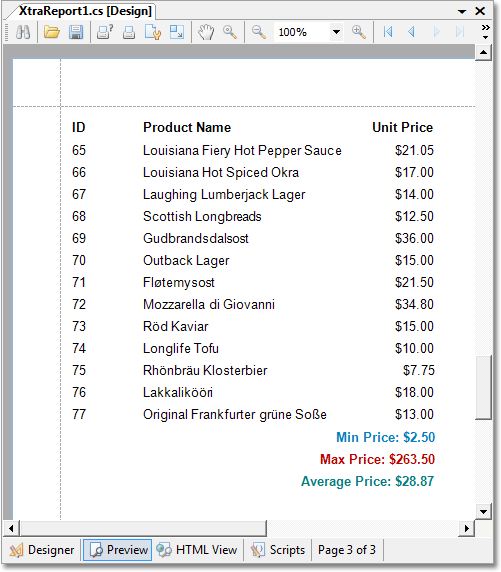Open the Scripts tab
This screenshot has height=572, width=501.
[x=278, y=550]
